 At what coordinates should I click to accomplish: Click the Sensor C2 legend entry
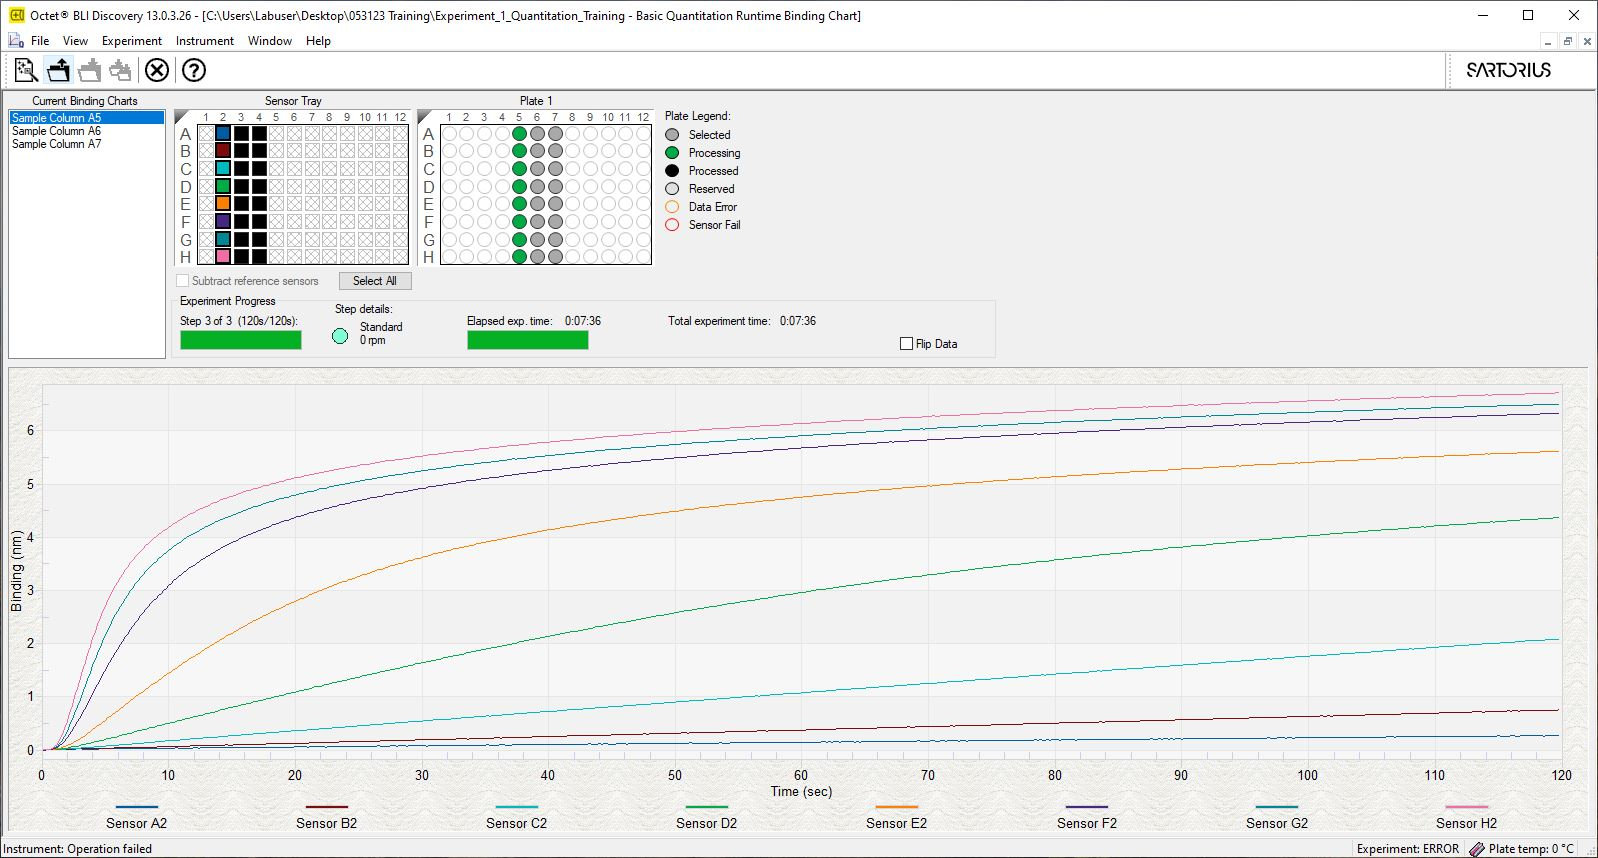(x=516, y=816)
